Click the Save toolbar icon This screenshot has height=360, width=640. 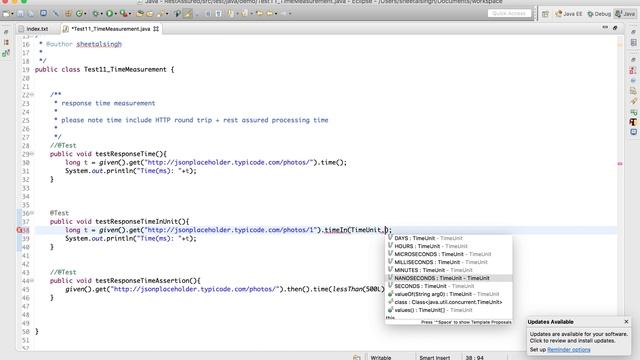coord(20,13)
